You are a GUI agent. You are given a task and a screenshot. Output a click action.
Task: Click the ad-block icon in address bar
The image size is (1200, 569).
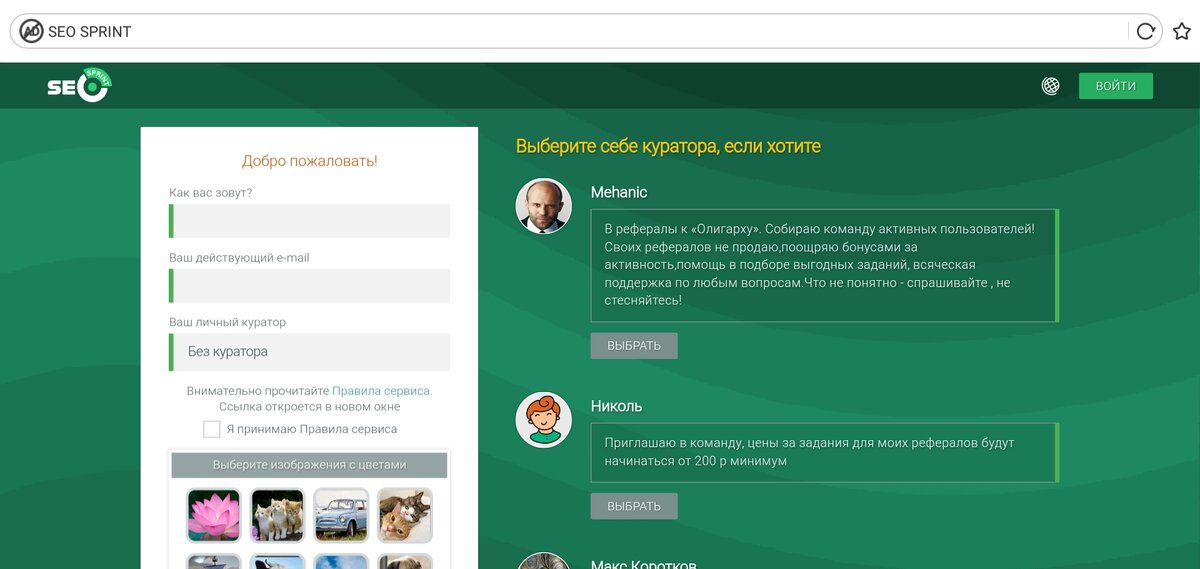pyautogui.click(x=31, y=31)
